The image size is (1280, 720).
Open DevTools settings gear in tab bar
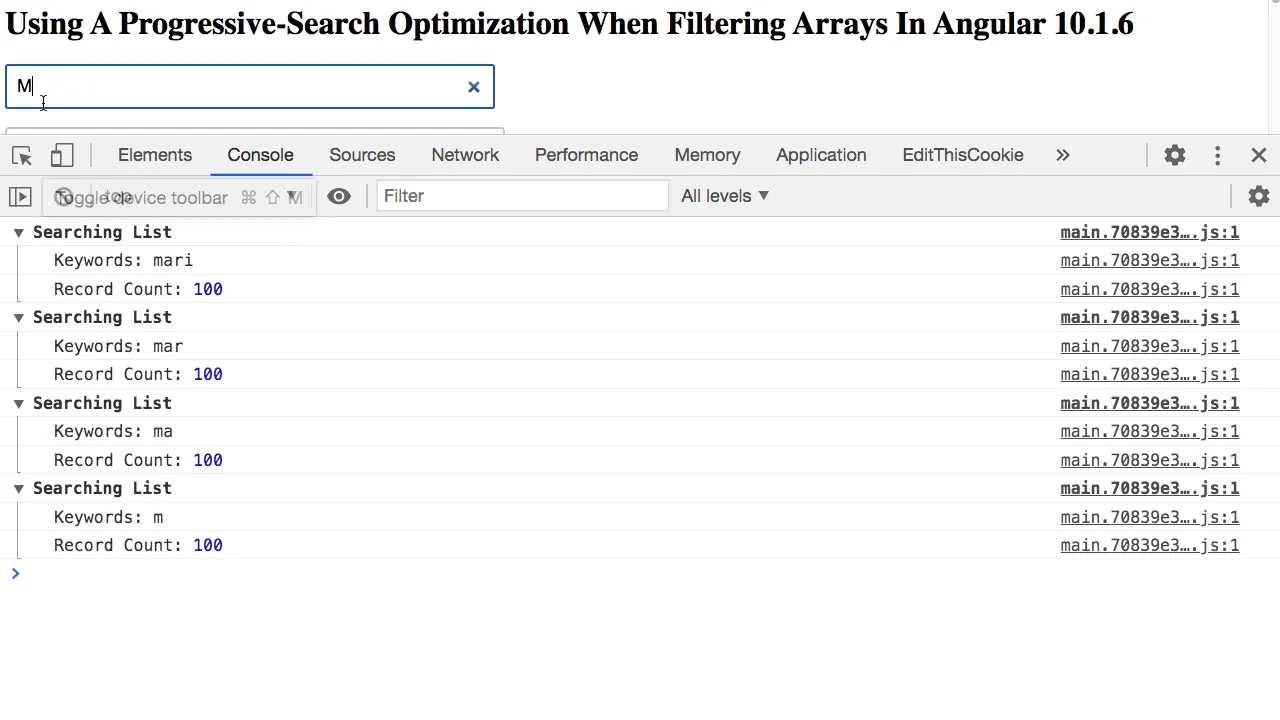pos(1174,155)
